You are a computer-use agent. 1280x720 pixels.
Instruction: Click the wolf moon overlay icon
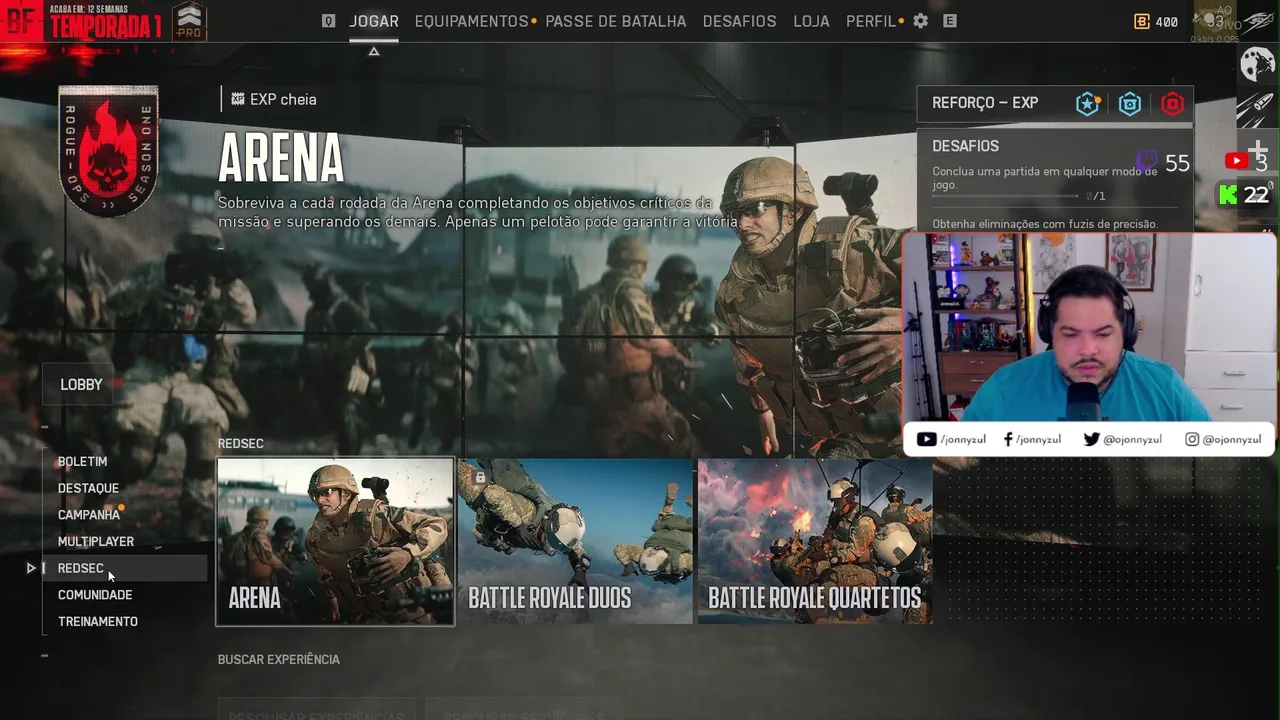coord(1258,65)
